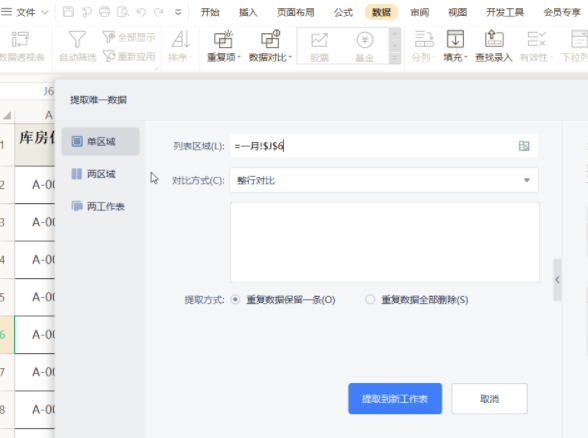Click the 提取到新工作表 button
The image size is (588, 438).
[395, 399]
